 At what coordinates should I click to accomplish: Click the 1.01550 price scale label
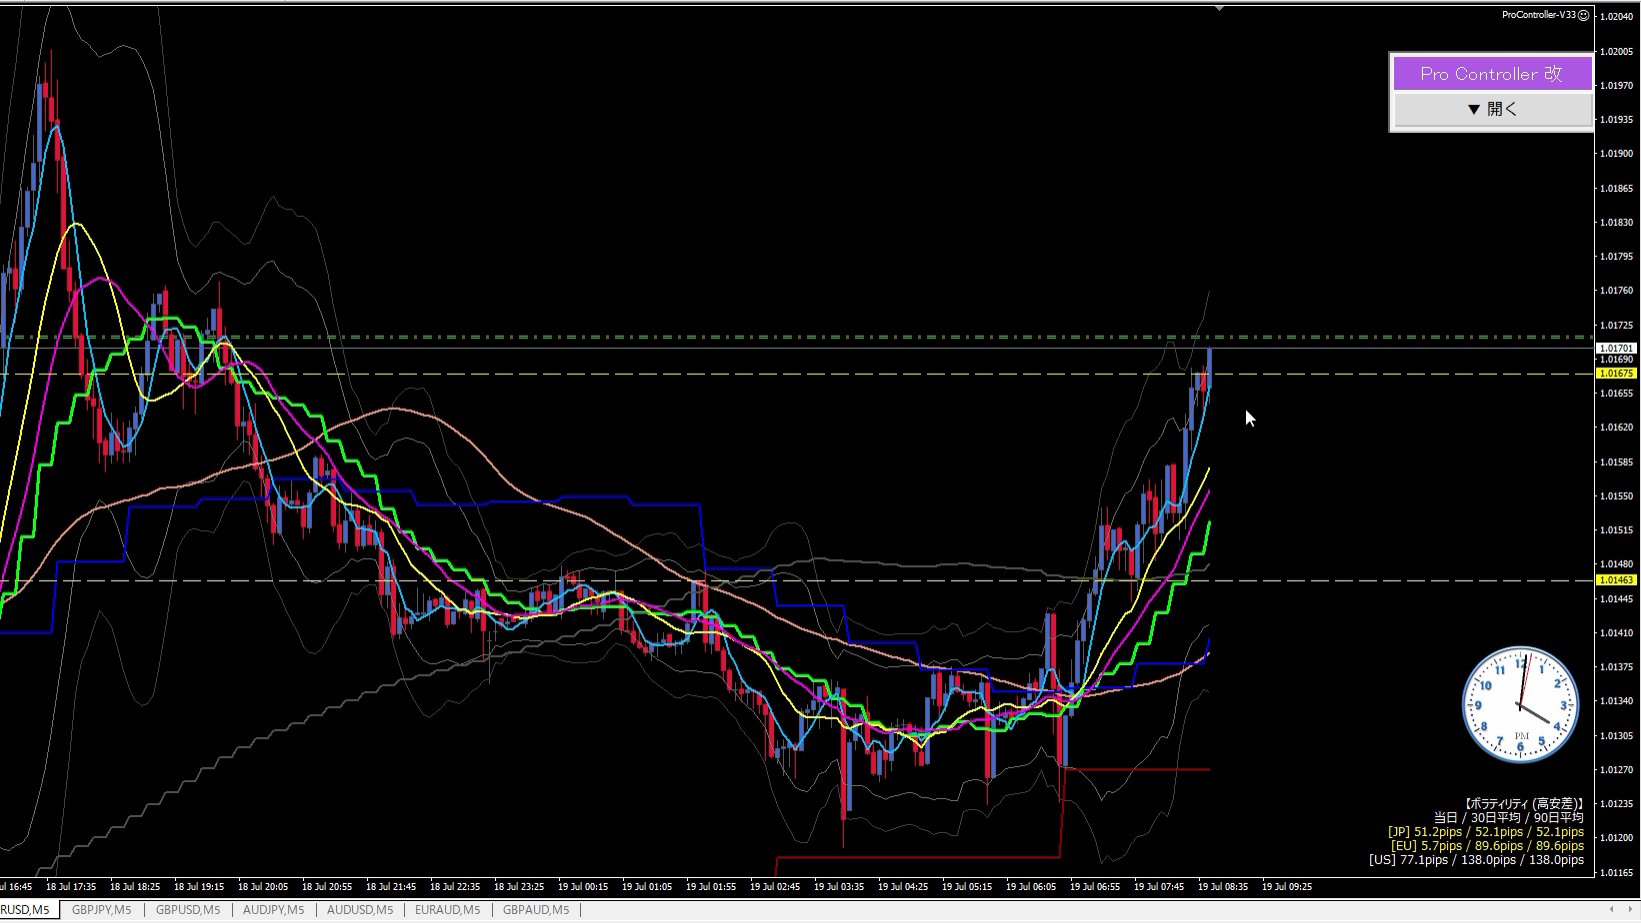click(x=1617, y=496)
